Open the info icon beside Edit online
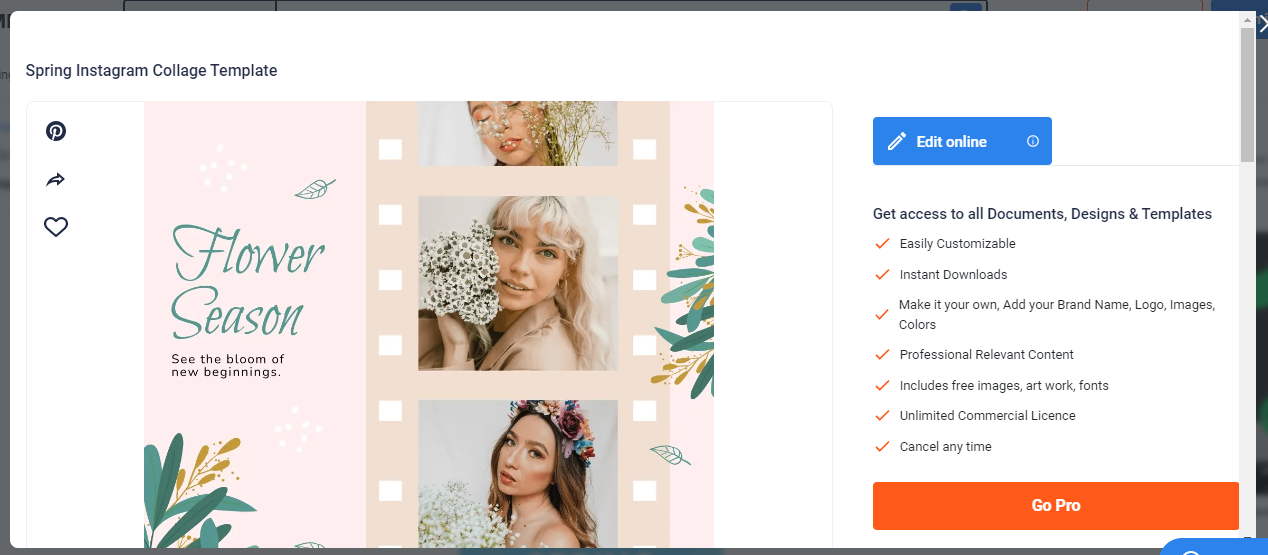This screenshot has width=1268, height=555. (1033, 141)
